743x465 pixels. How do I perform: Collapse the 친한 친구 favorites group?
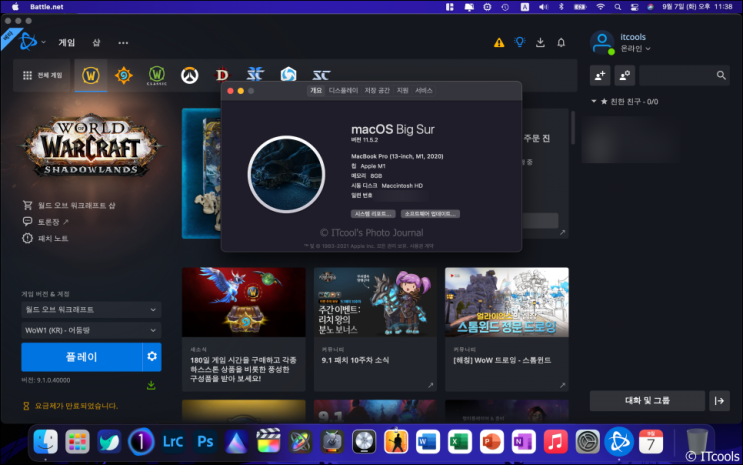(x=594, y=101)
